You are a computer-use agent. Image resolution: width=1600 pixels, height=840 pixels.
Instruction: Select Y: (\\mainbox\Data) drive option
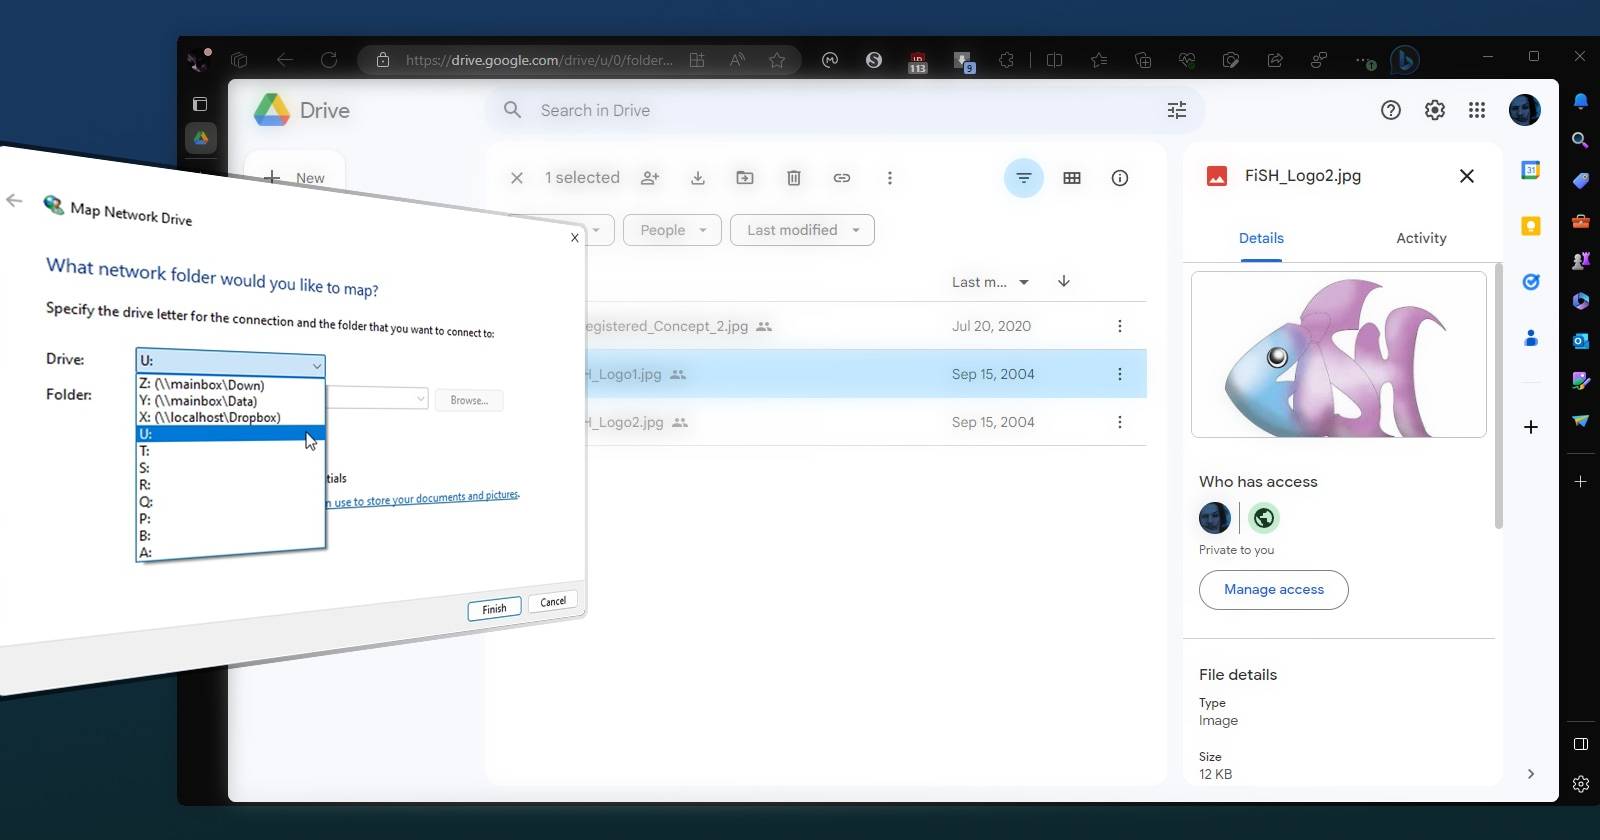click(x=230, y=401)
